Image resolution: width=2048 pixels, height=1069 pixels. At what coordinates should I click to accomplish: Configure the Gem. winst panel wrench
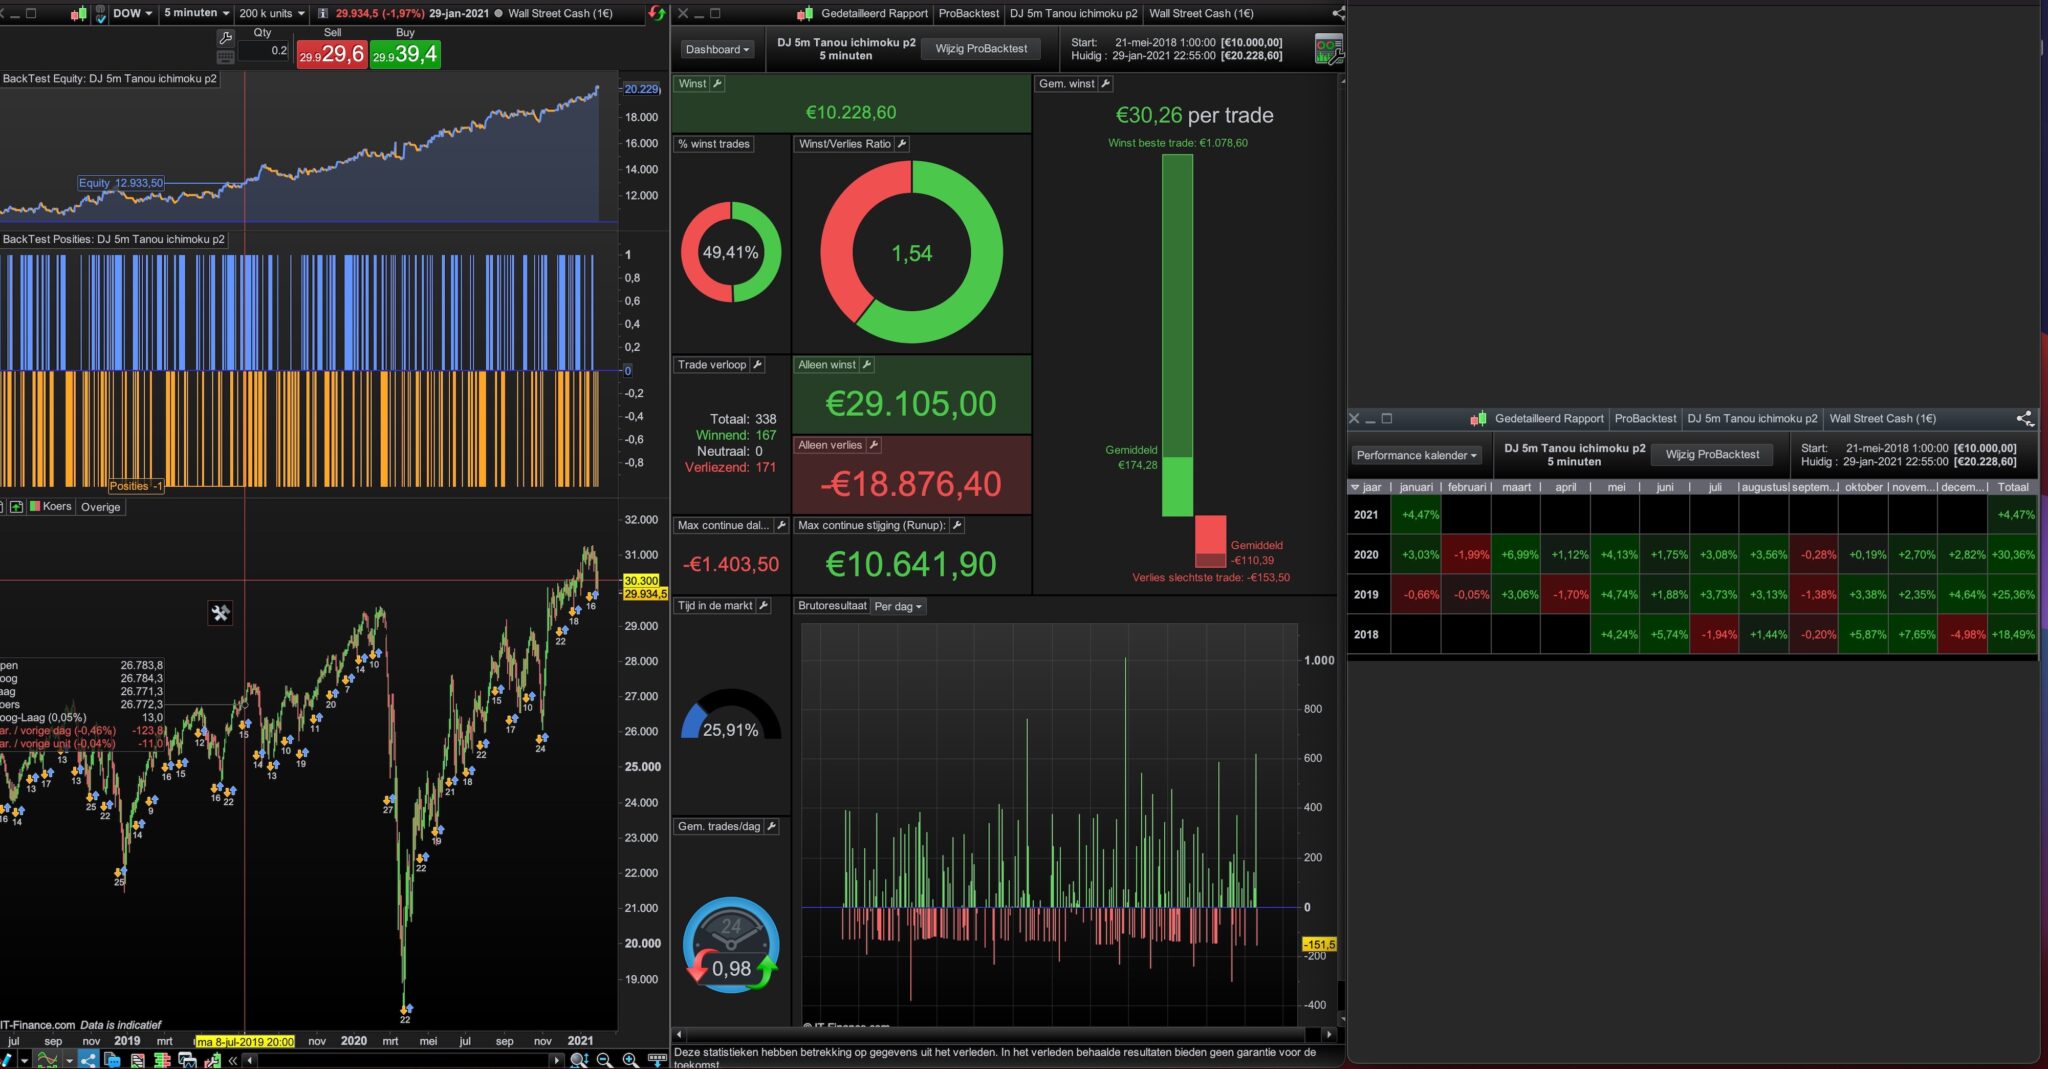[1105, 84]
